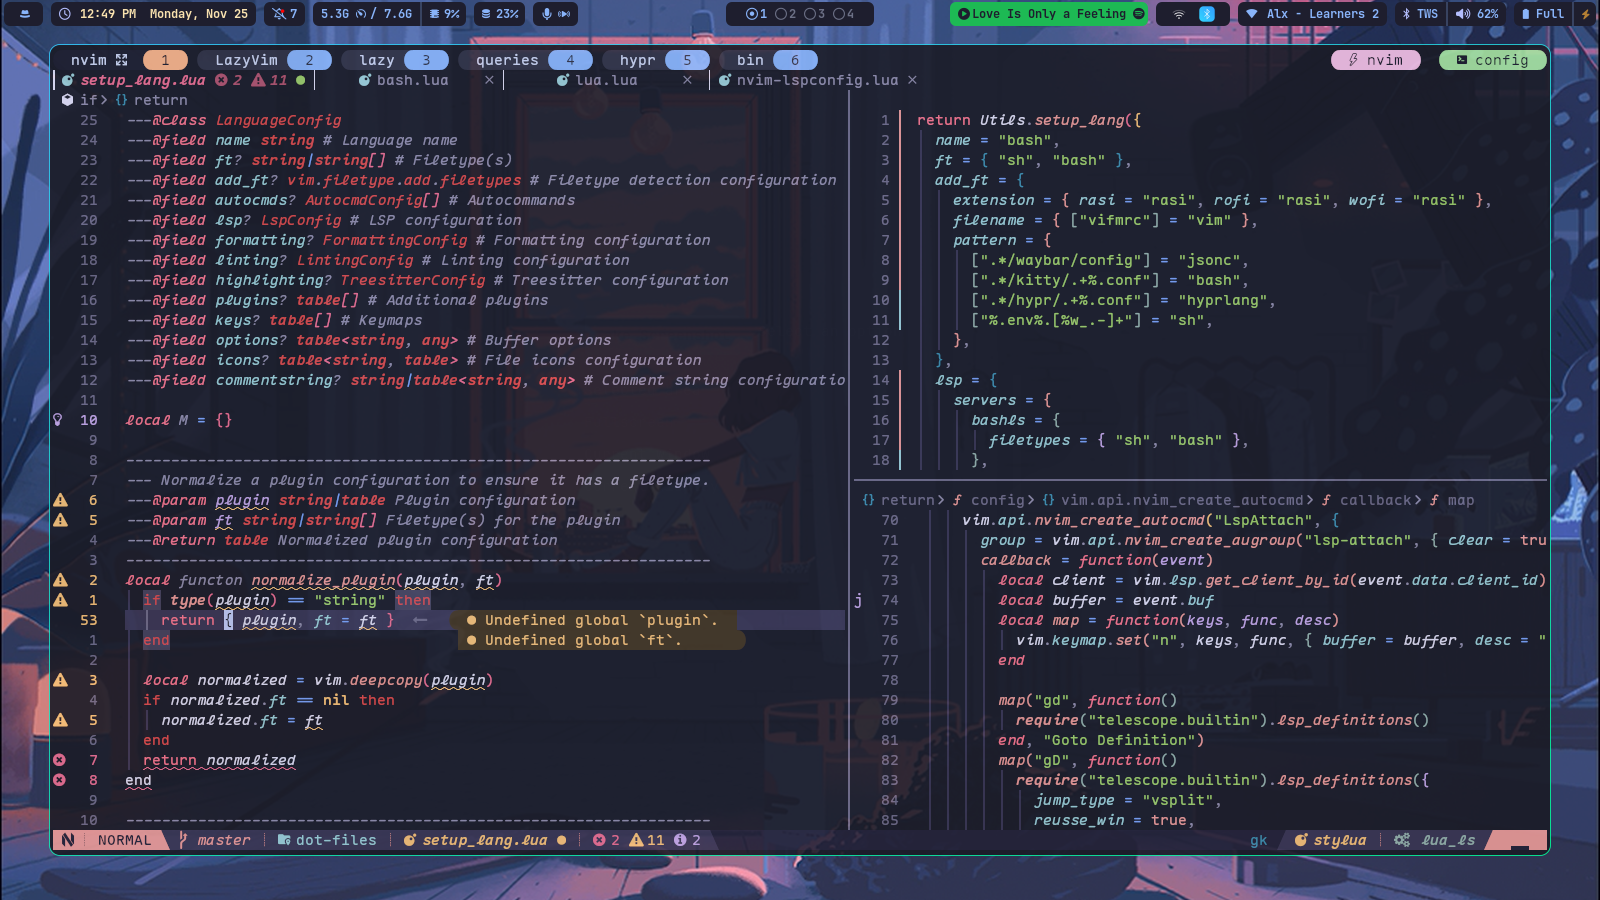Switch to workspace 1
Screen dimensions: 1600x900
(x=757, y=14)
